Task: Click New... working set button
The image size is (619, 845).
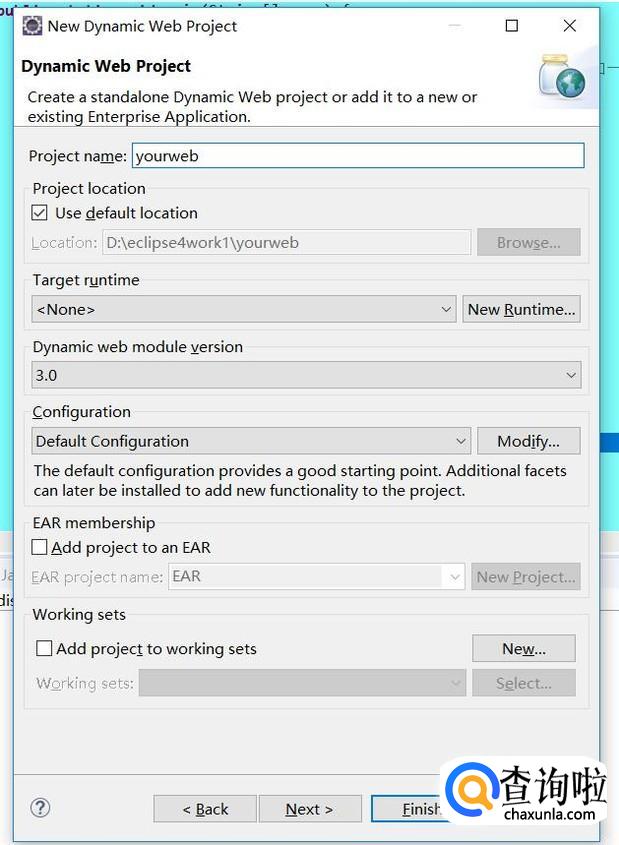Action: [x=524, y=648]
